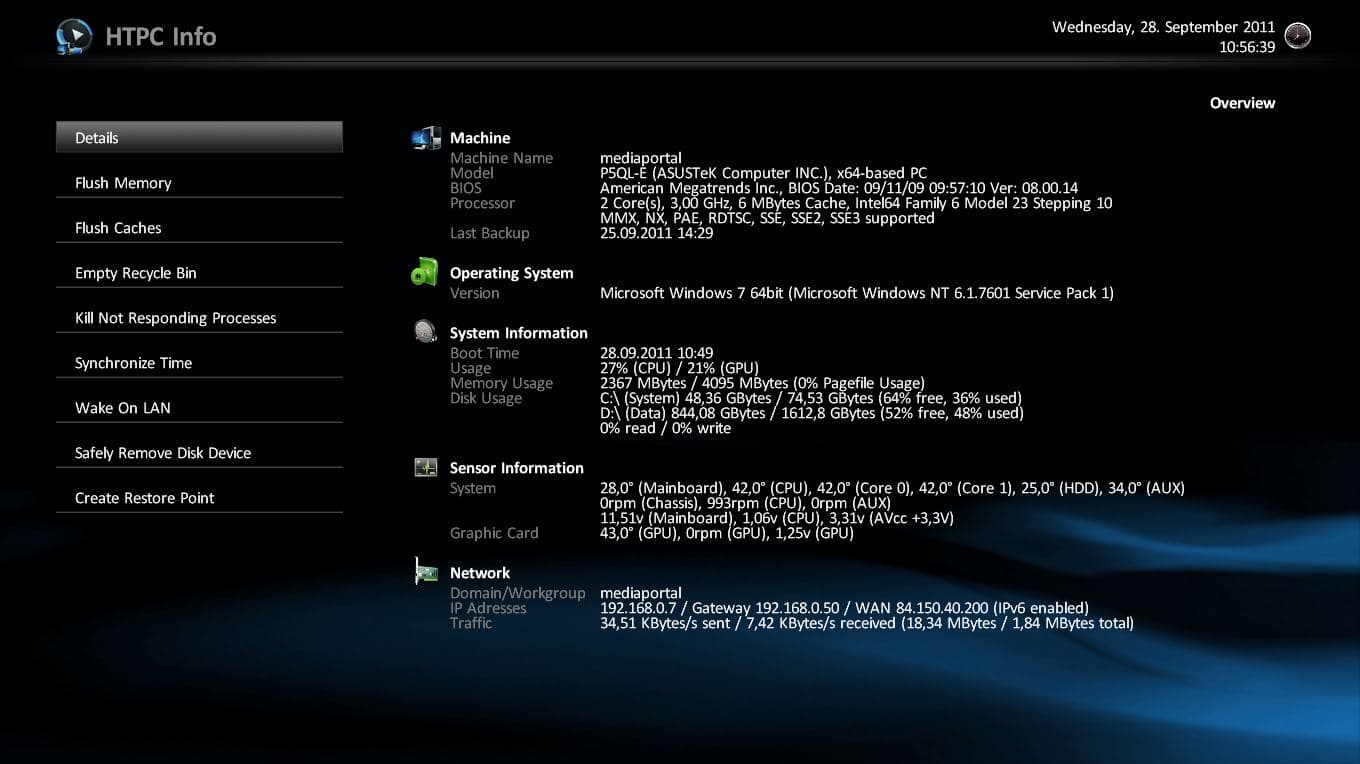This screenshot has height=764, width=1360.
Task: Click the D:\ (Data) disk line
Action: (812, 413)
